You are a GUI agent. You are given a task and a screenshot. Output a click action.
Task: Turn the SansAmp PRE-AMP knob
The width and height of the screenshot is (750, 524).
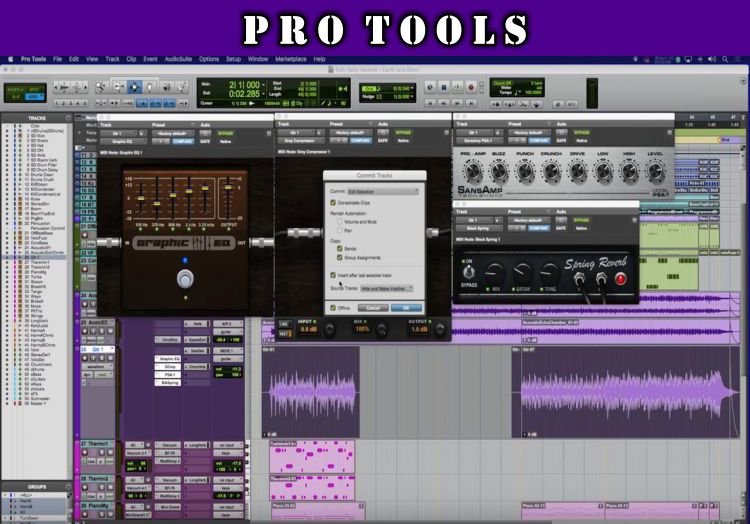pyautogui.click(x=473, y=171)
